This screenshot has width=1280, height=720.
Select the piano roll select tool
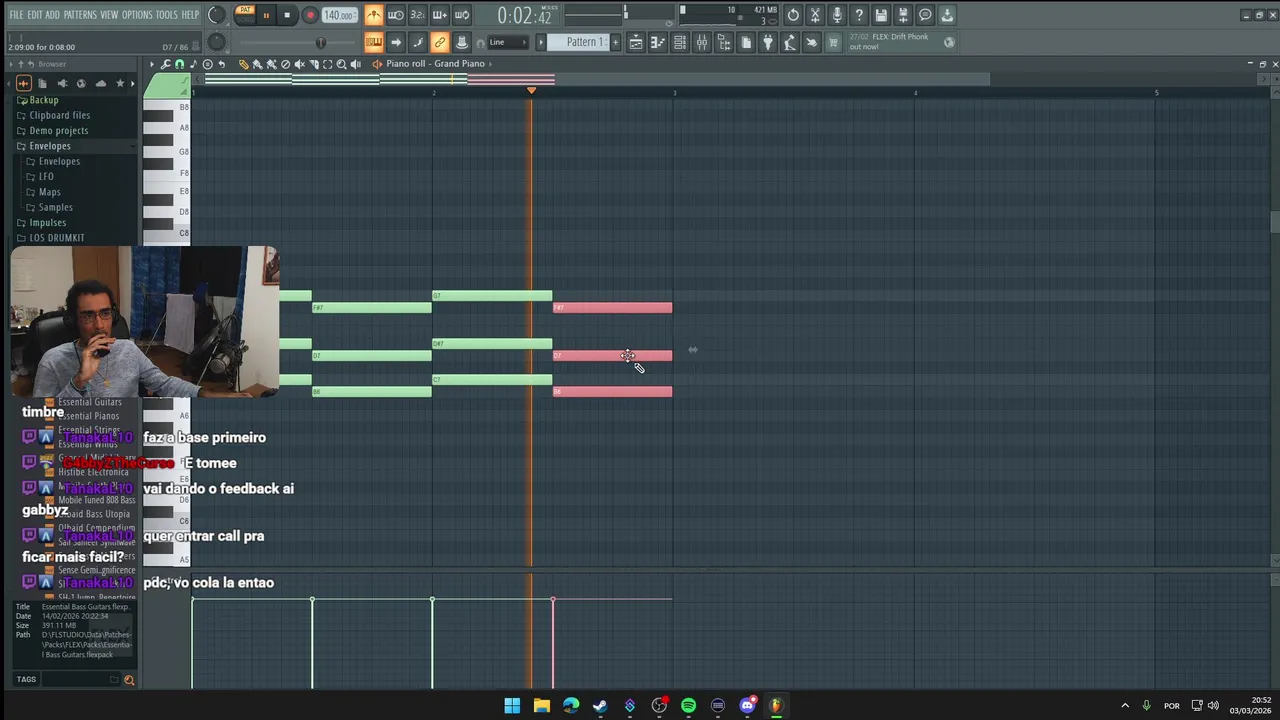click(327, 64)
